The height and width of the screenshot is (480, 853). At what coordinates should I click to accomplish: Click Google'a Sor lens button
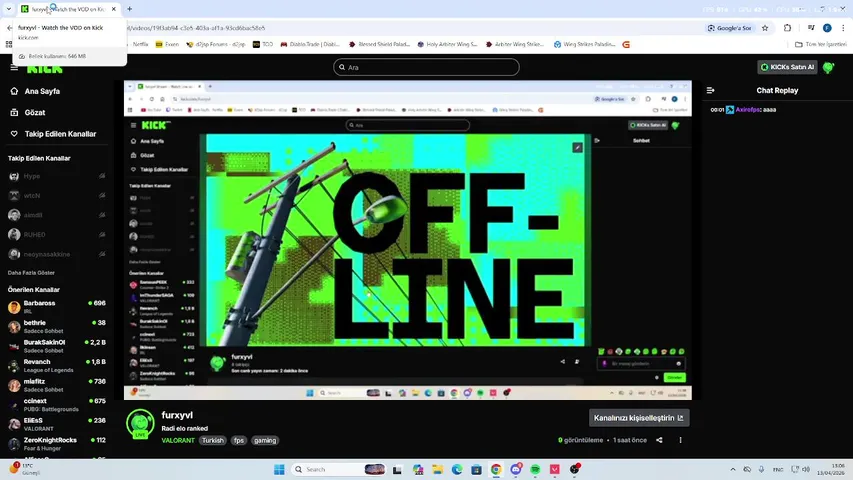click(730, 28)
